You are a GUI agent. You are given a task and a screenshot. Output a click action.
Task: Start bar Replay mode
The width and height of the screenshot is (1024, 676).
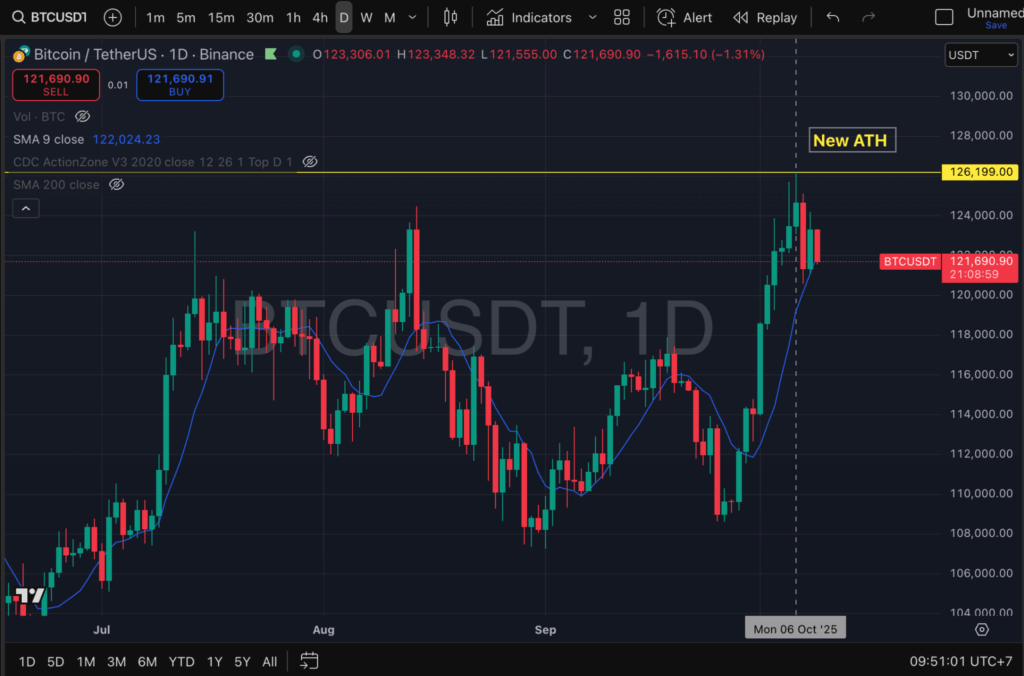tap(765, 17)
